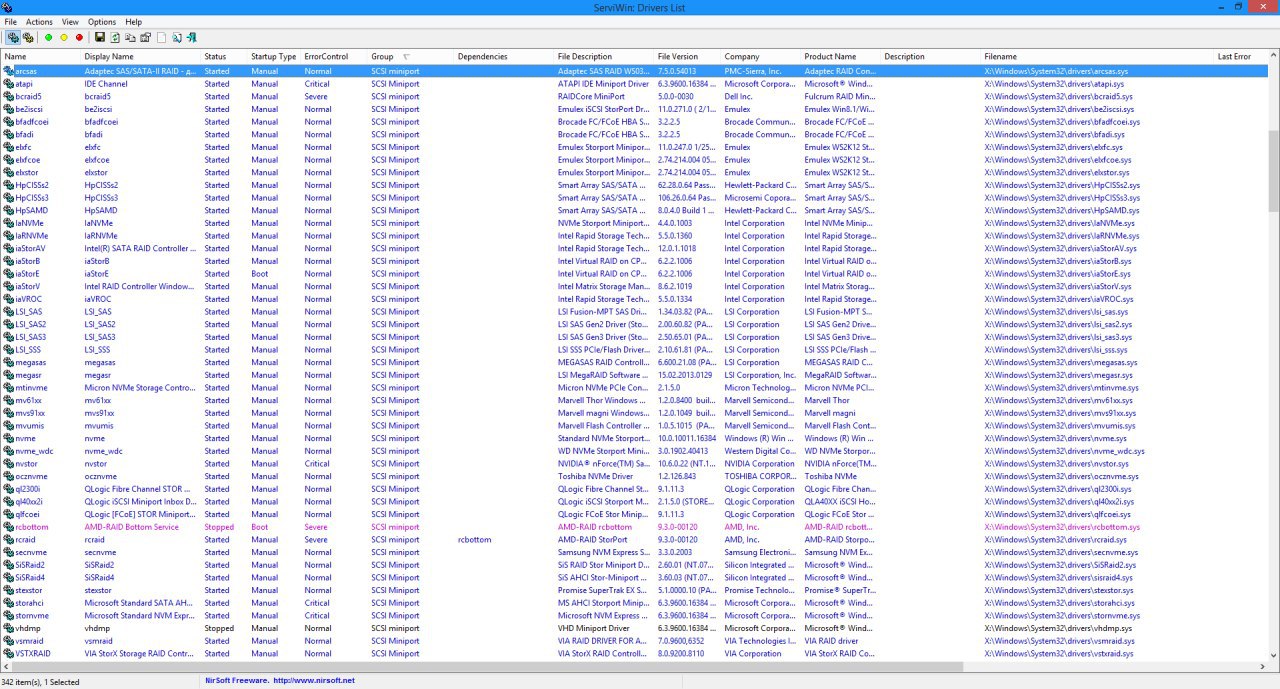Viewport: 1280px width, 689px height.
Task: Click the driver icon beside nvme_wdc
Action: point(9,451)
